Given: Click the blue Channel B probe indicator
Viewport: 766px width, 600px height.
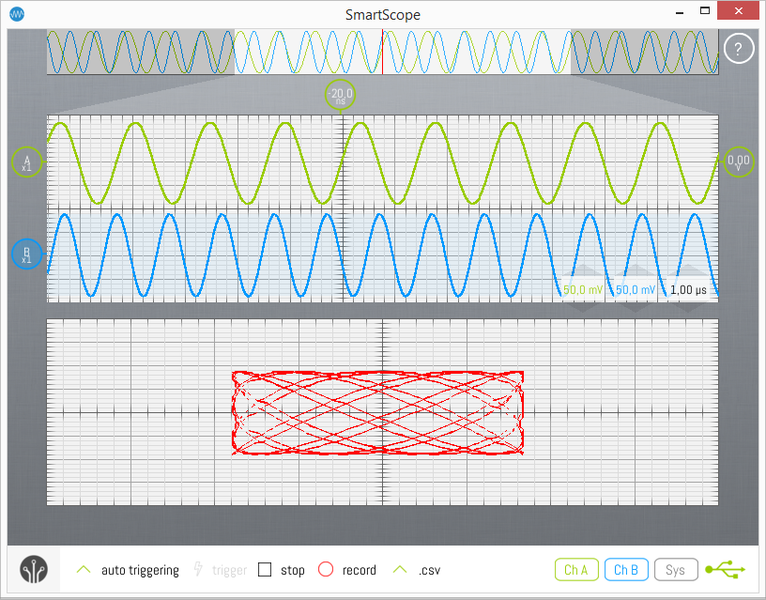Looking at the screenshot, I should pyautogui.click(x=27, y=254).
